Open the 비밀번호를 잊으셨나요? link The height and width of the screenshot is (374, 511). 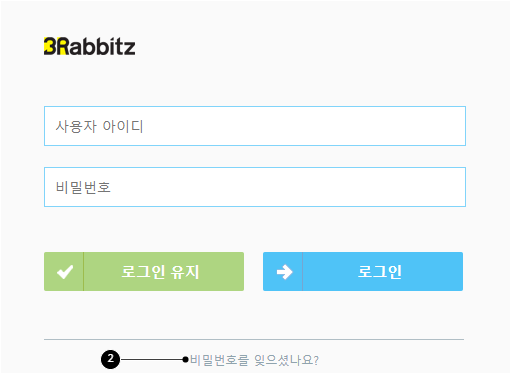[x=255, y=360]
